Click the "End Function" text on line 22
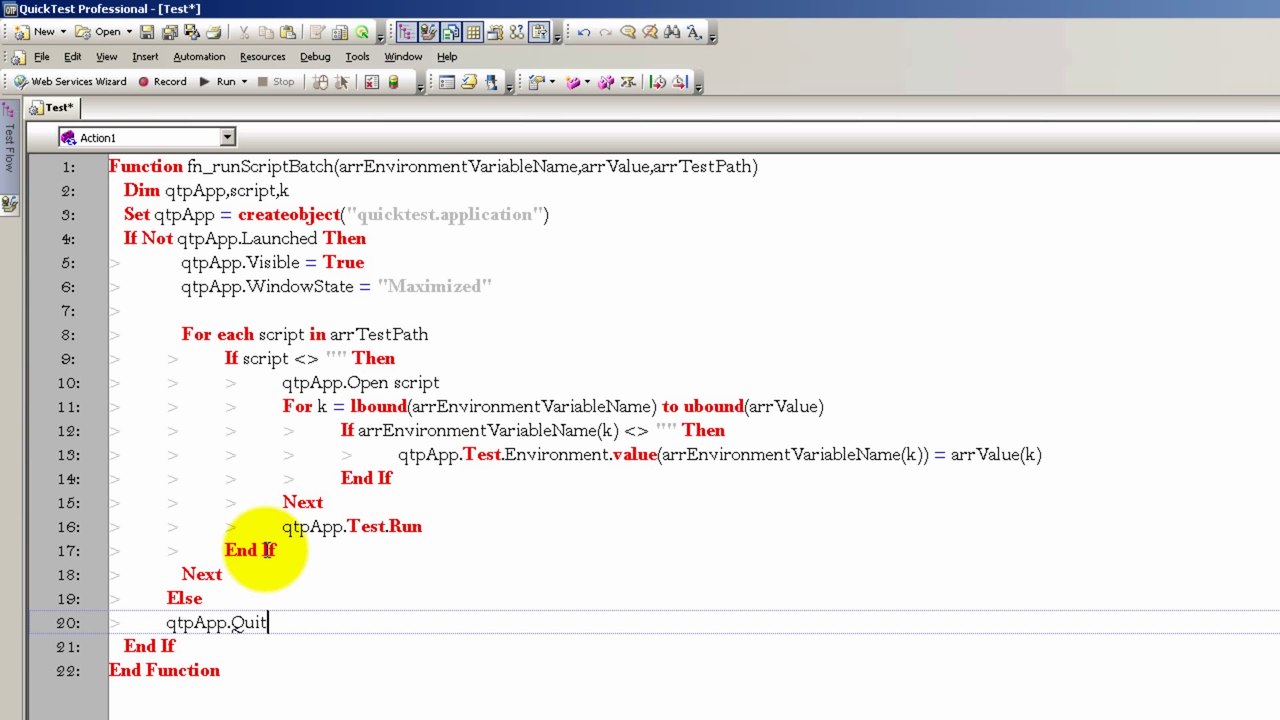The height and width of the screenshot is (720, 1280). pyautogui.click(x=164, y=670)
